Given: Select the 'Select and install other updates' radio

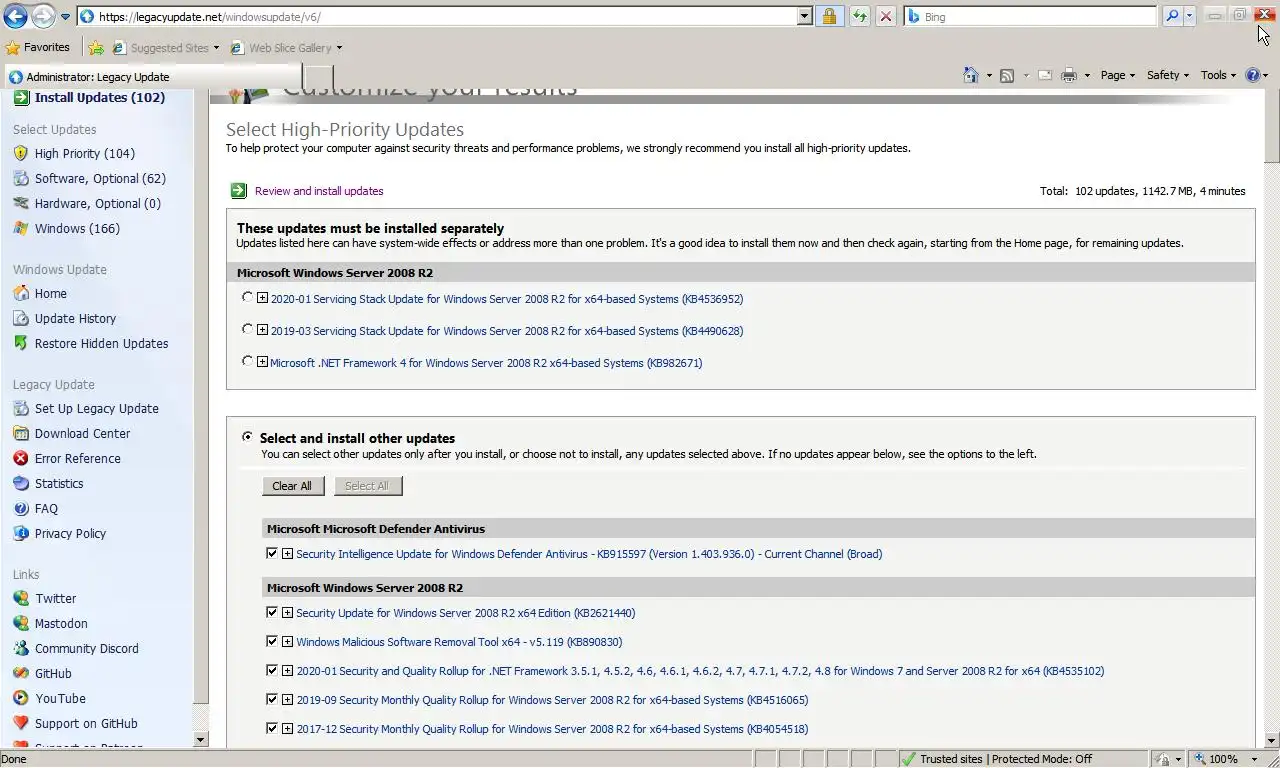Looking at the screenshot, I should pos(247,437).
